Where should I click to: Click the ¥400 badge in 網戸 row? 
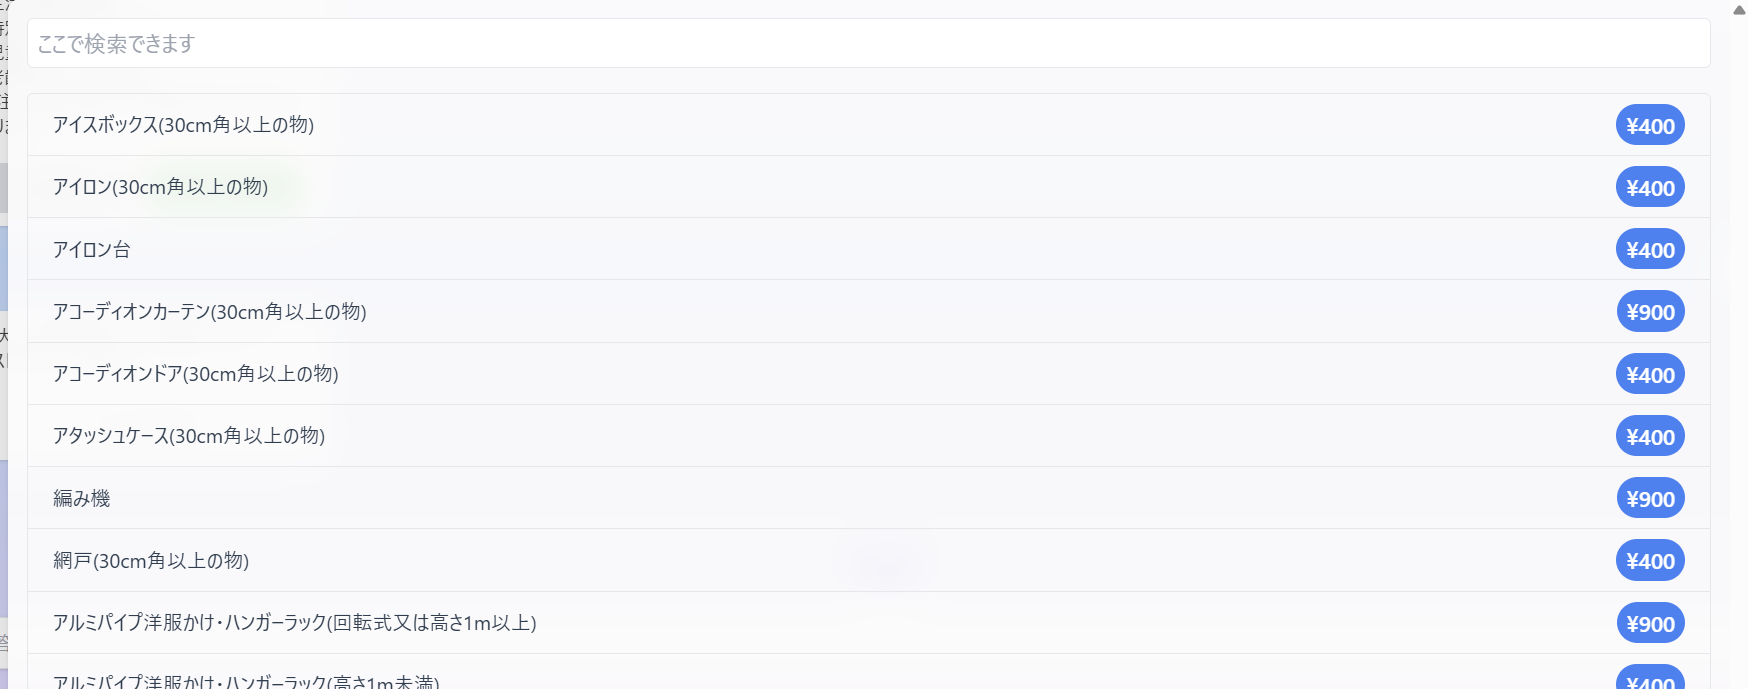coord(1650,561)
